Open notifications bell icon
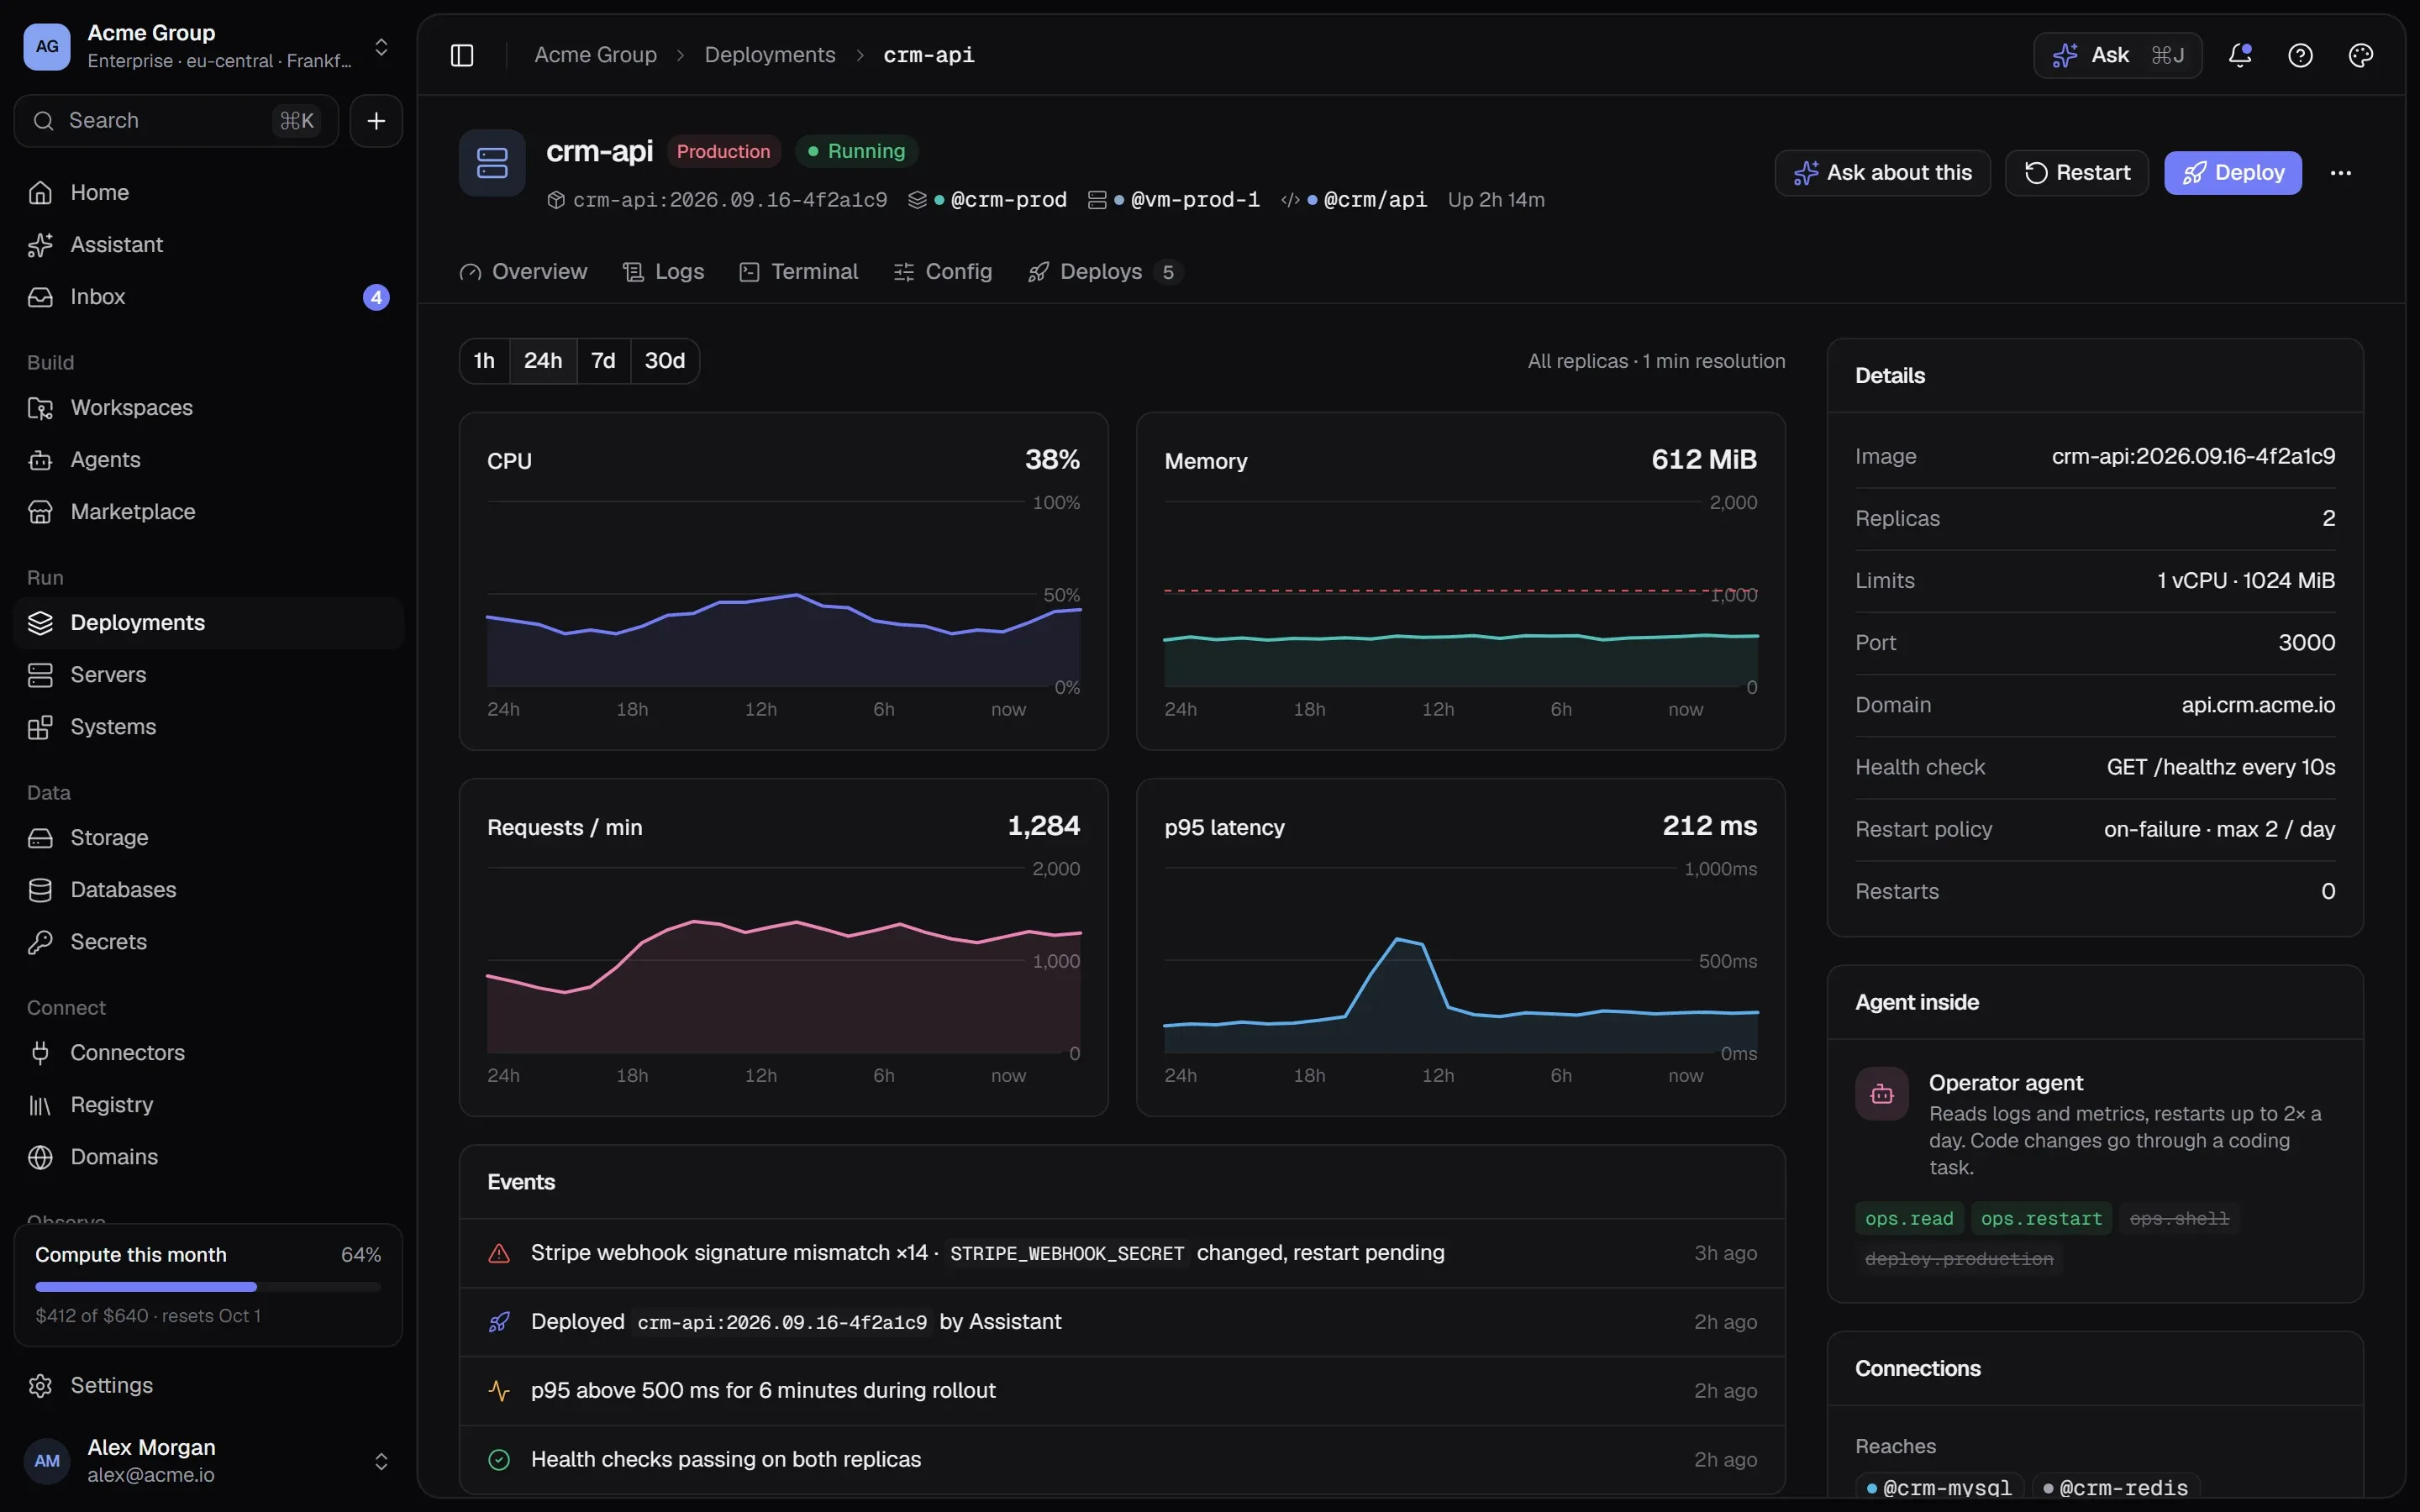Image resolution: width=2420 pixels, height=1512 pixels. (2240, 55)
